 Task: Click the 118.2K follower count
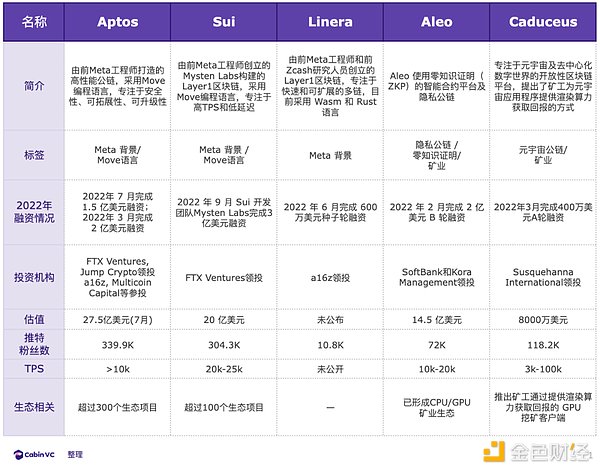(543, 345)
